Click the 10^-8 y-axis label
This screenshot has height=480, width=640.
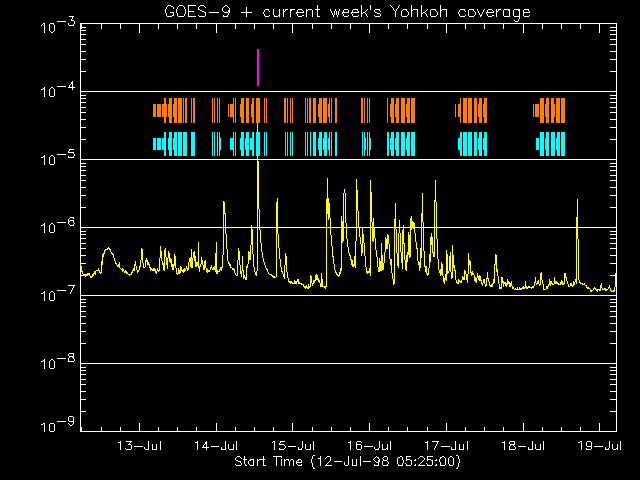(x=58, y=362)
